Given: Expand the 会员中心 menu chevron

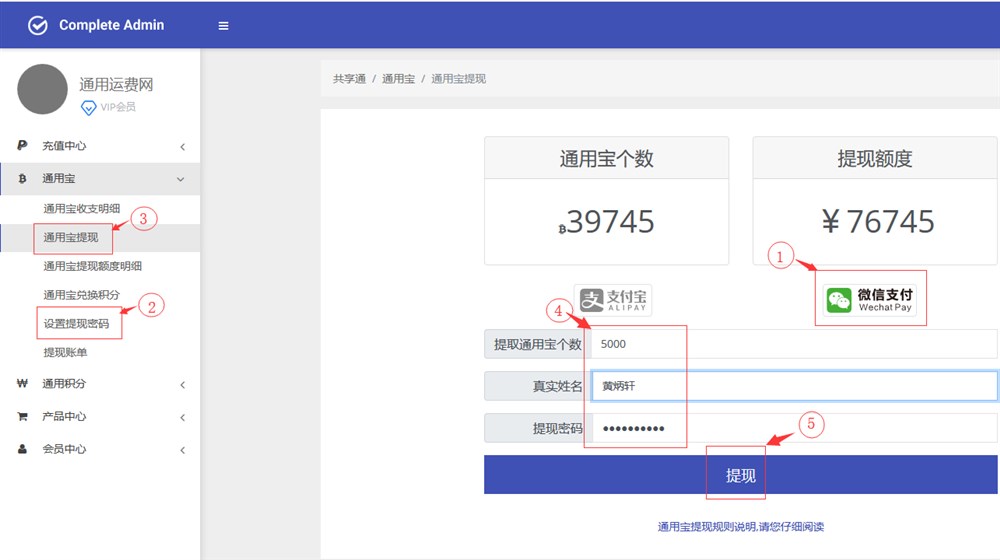Looking at the screenshot, I should pyautogui.click(x=182, y=450).
